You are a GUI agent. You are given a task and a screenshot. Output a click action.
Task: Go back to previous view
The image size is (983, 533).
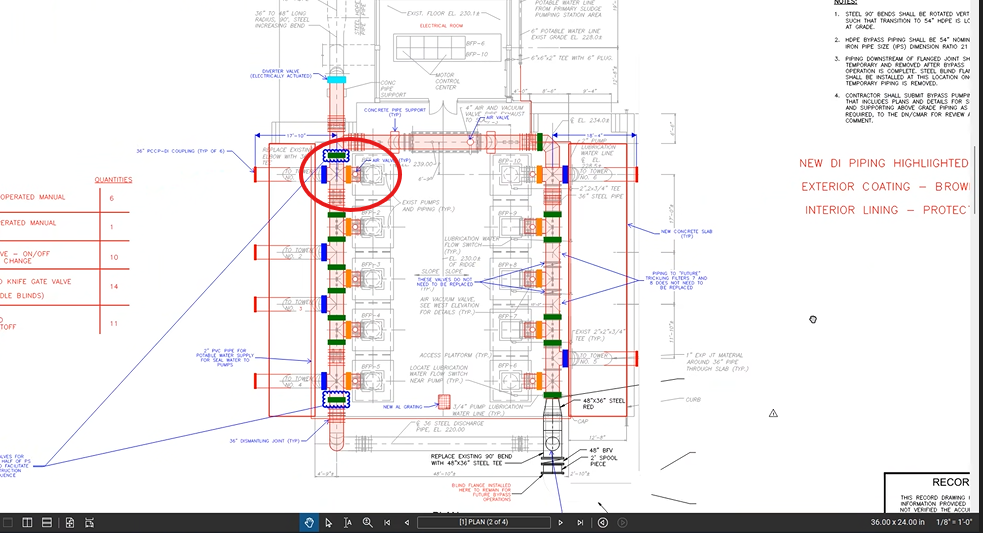[603, 522]
